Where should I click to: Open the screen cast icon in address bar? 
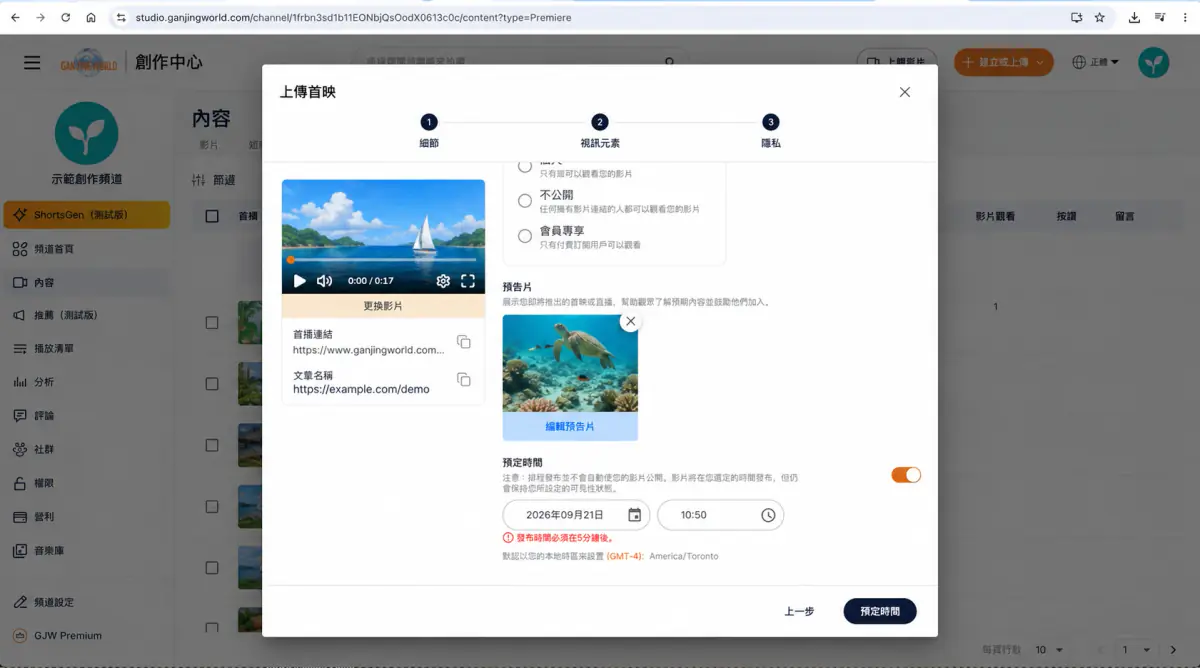pos(1076,17)
